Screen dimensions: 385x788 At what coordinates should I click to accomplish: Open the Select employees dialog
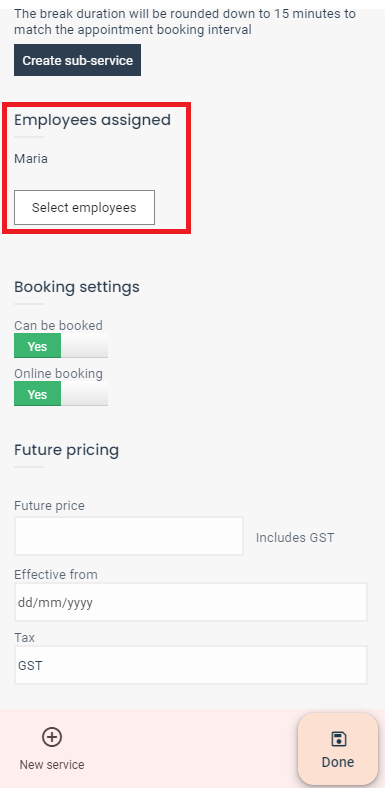(x=84, y=208)
